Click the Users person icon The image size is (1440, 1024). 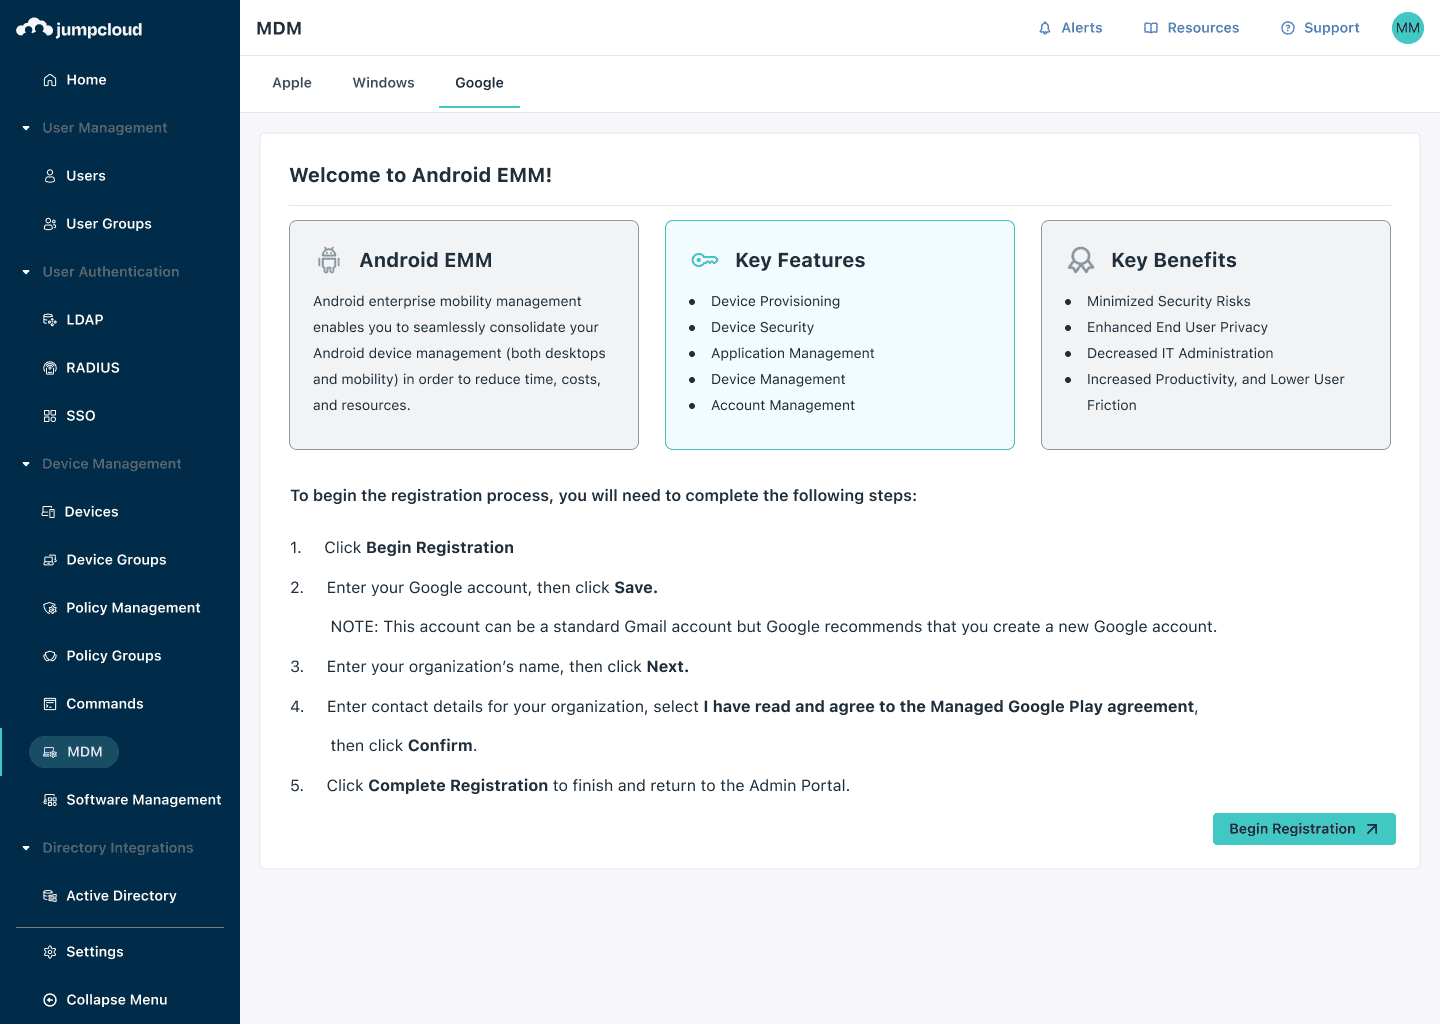point(50,176)
